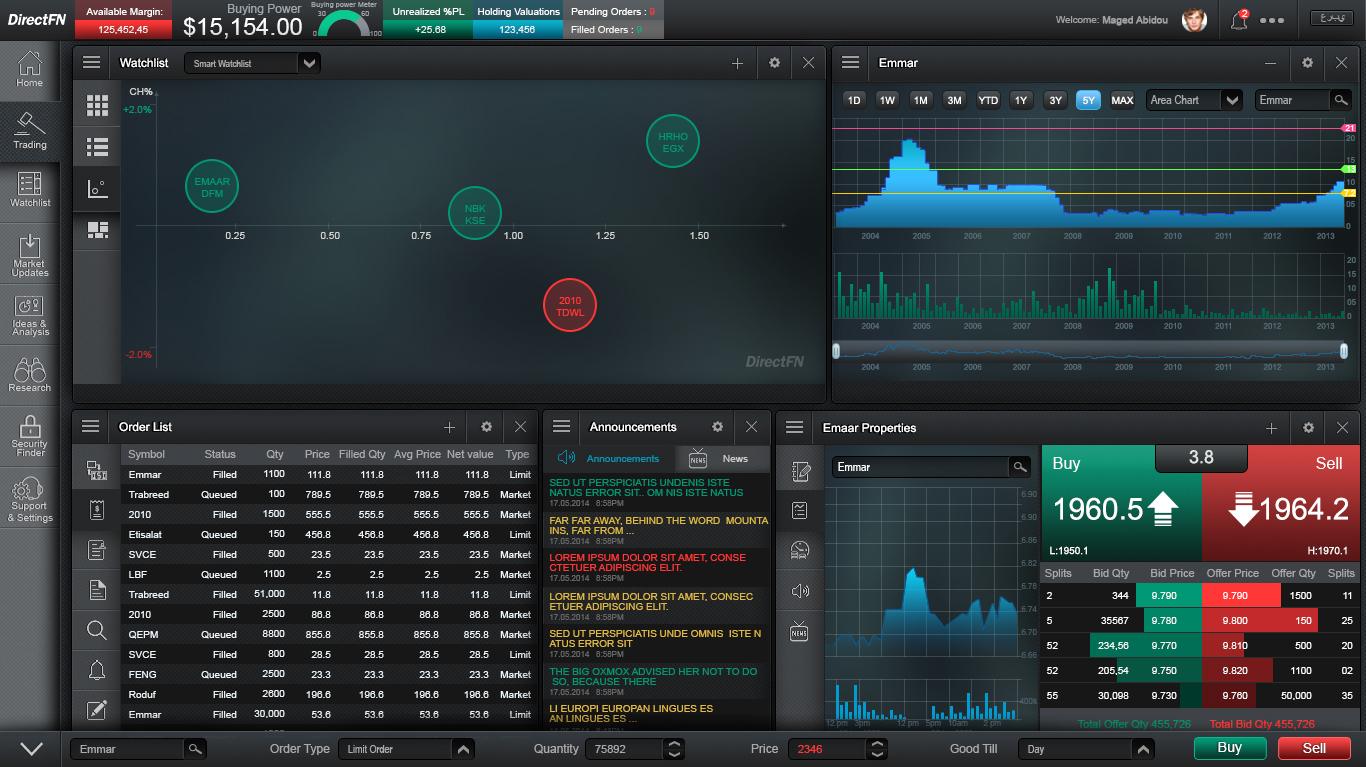This screenshot has width=1366, height=767.
Task: Click the green Buy button in bottom bar
Action: click(x=1229, y=748)
